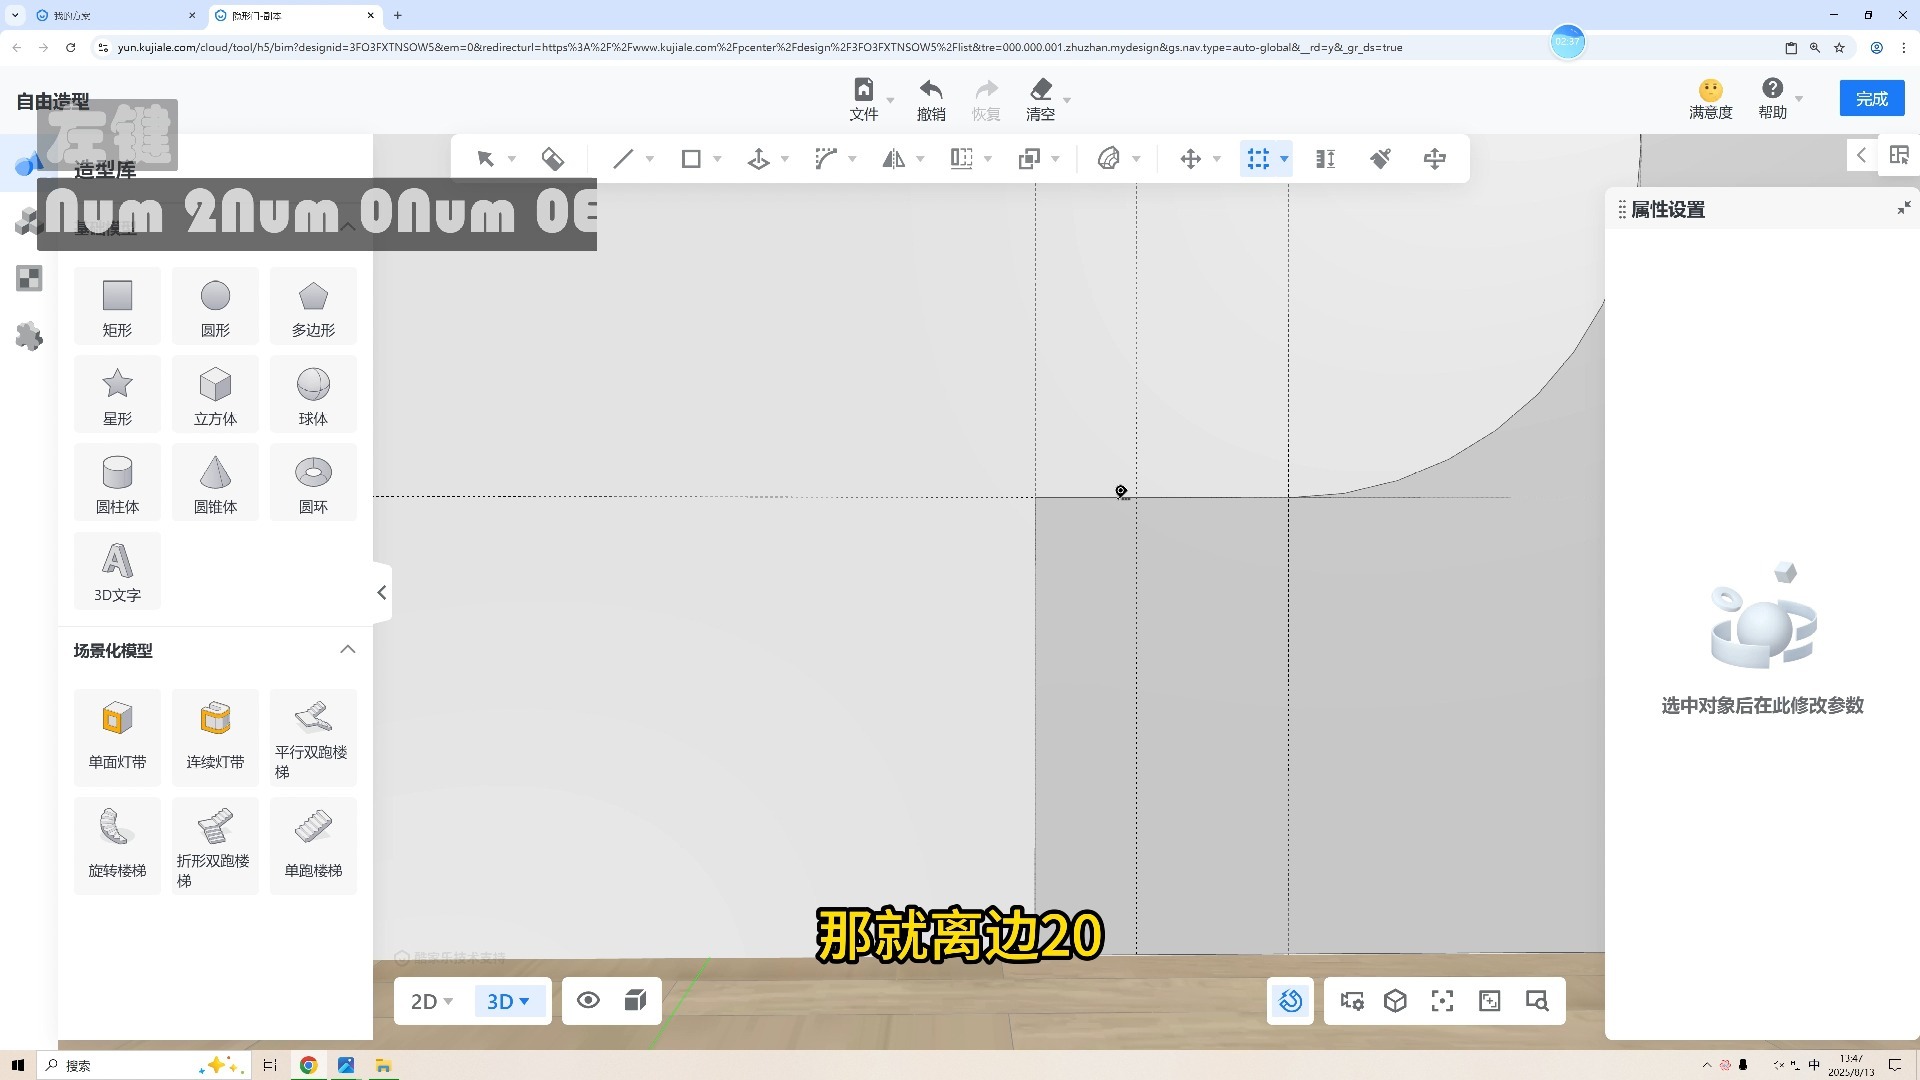
Task: Select the paint bucket material tool
Action: pyautogui.click(x=553, y=159)
